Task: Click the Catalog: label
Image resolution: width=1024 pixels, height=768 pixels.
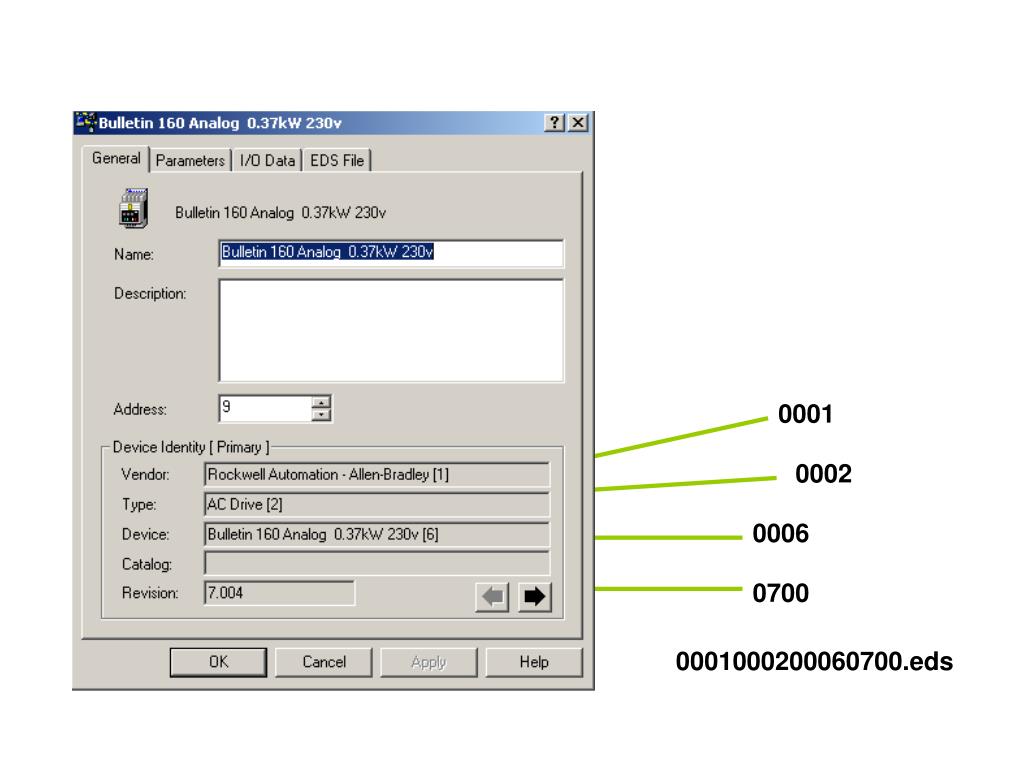Action: (147, 564)
